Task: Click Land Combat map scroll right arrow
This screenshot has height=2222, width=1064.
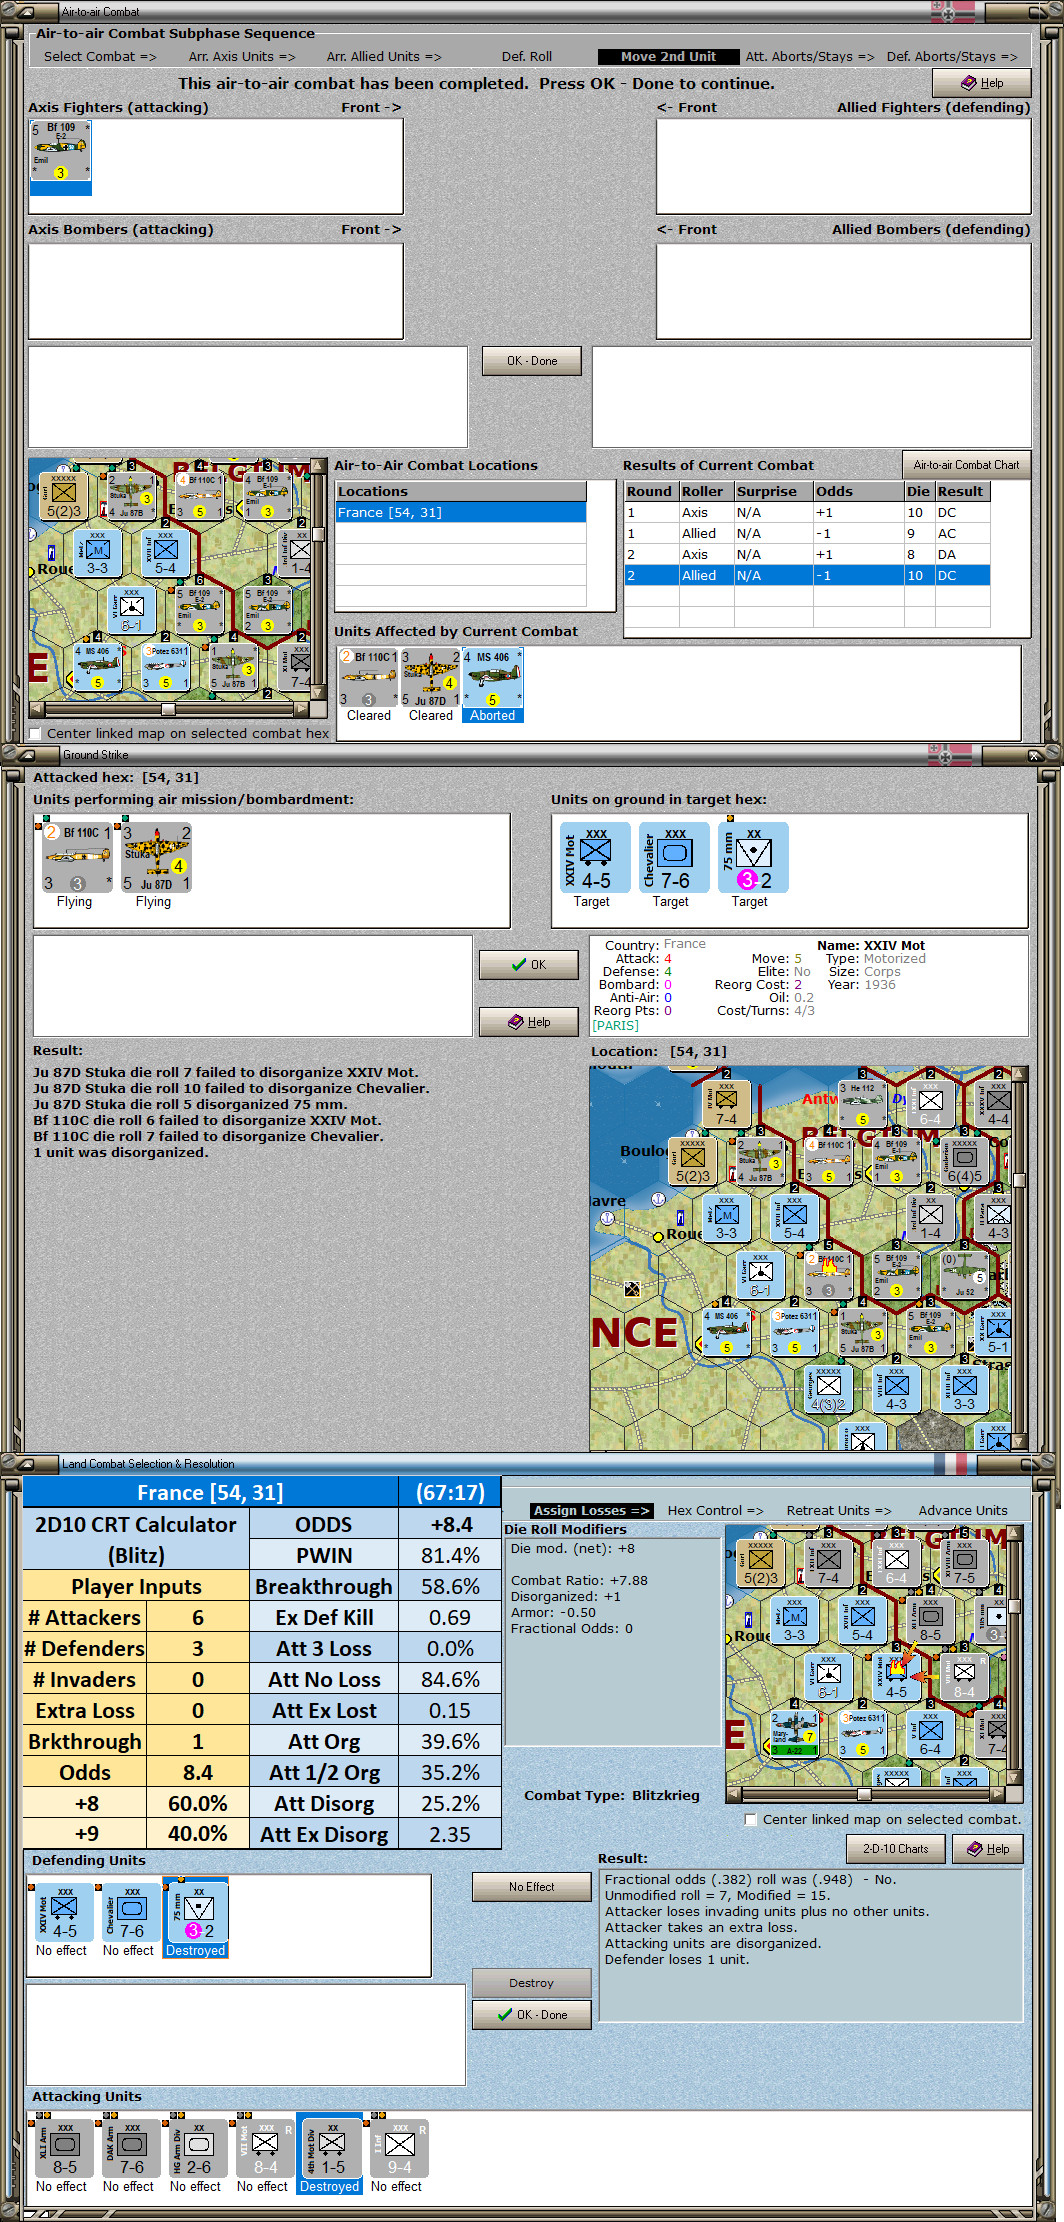Action: (x=996, y=1794)
